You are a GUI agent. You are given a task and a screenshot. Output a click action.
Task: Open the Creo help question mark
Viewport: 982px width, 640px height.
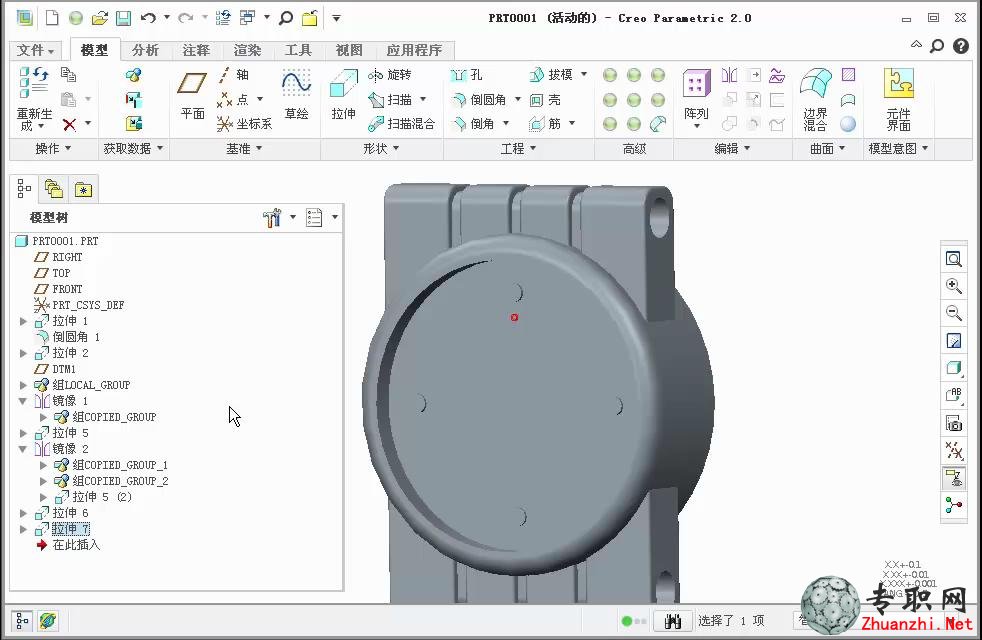(x=961, y=46)
